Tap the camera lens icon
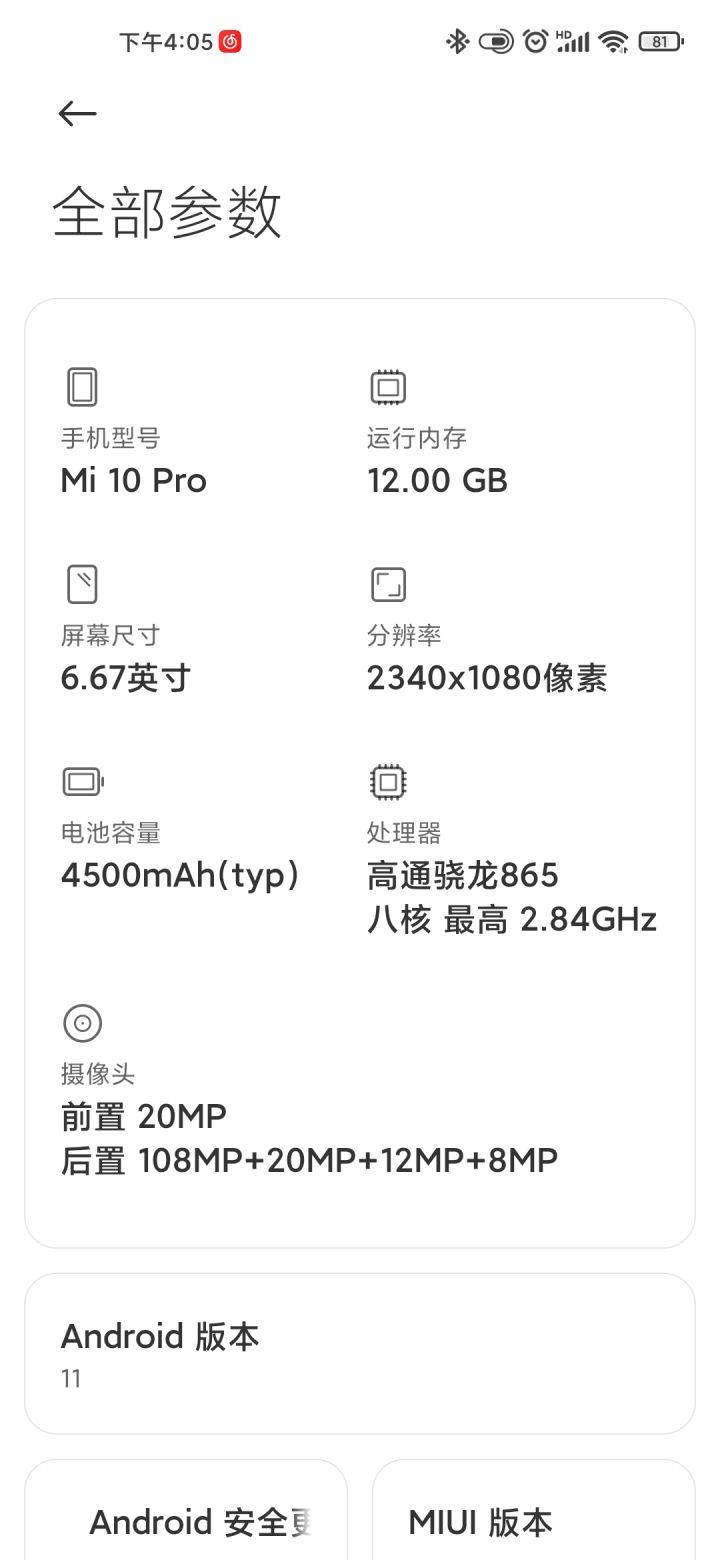Image resolution: width=720 pixels, height=1560 pixels. pyautogui.click(x=82, y=1023)
